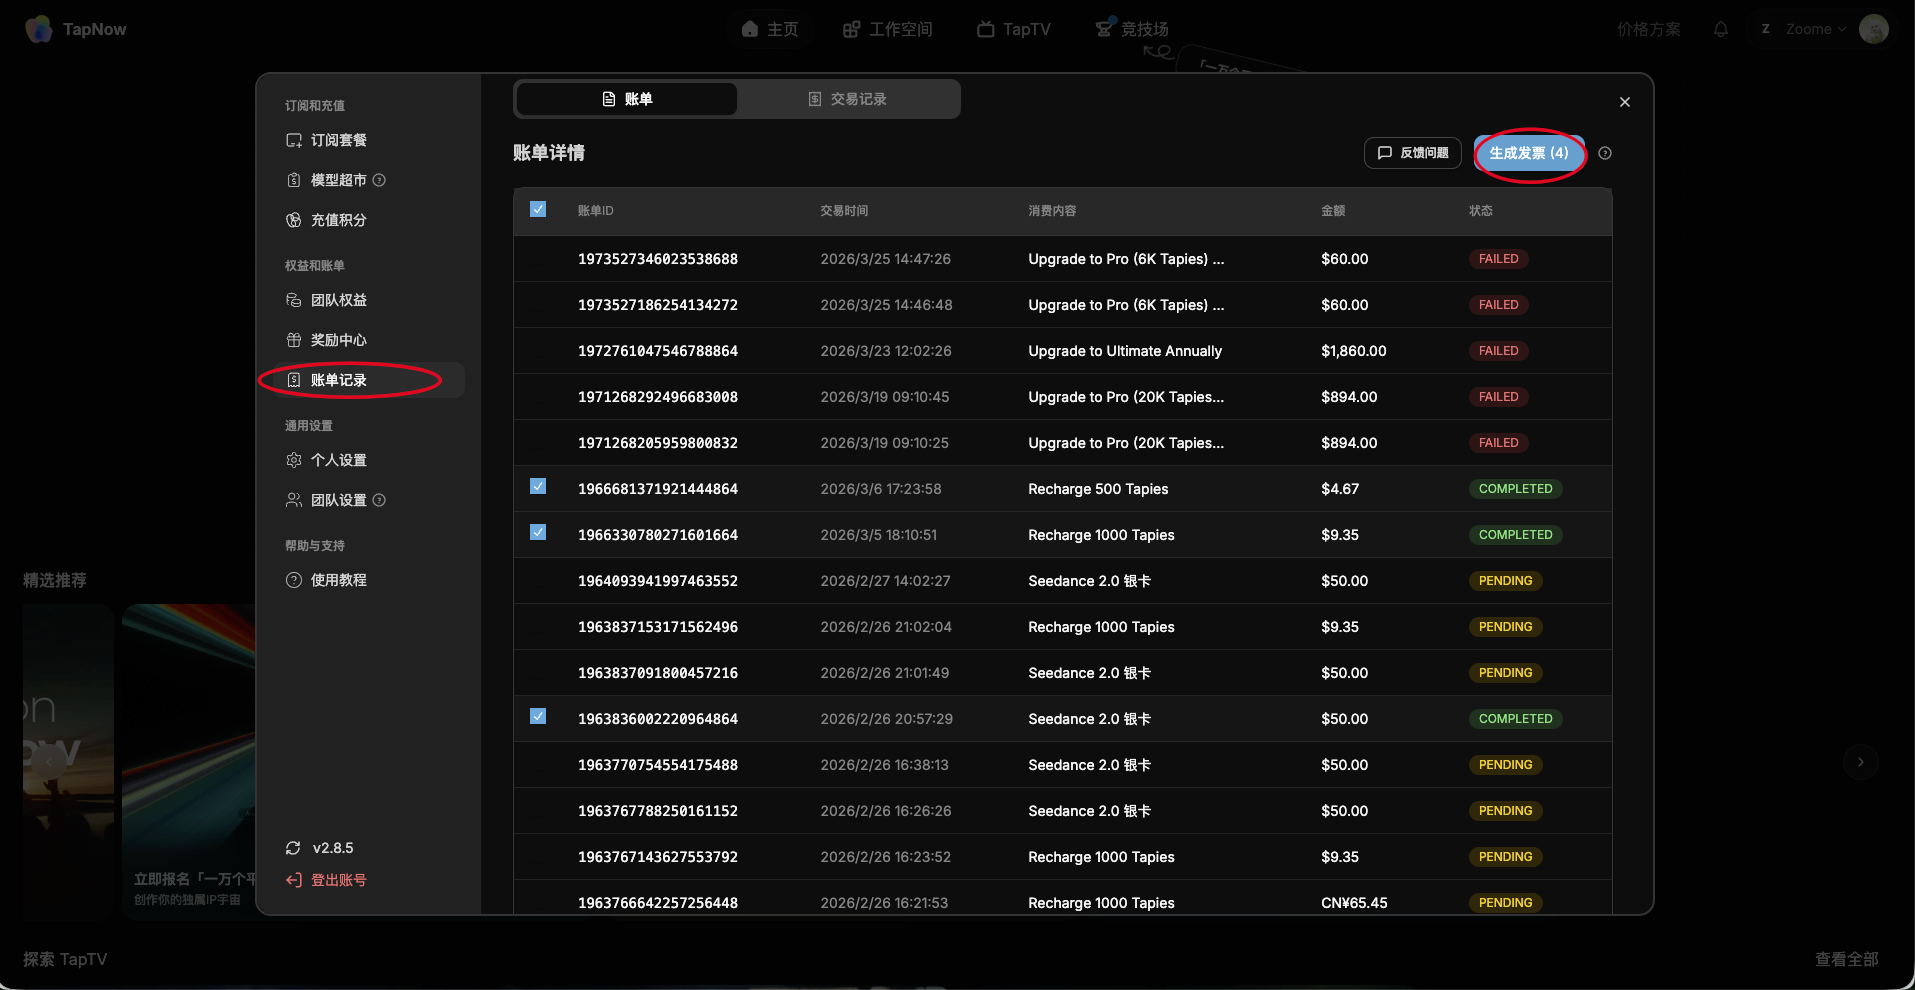Click 登出账号 to log out
1915x990 pixels.
326,880
